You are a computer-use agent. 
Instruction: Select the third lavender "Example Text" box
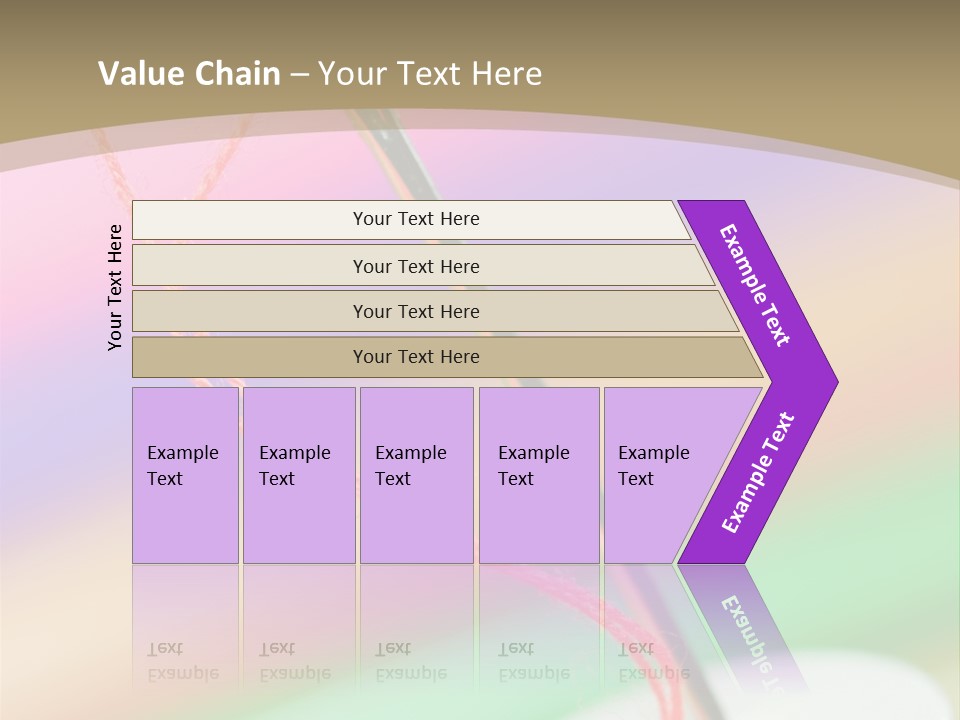pyautogui.click(x=415, y=475)
